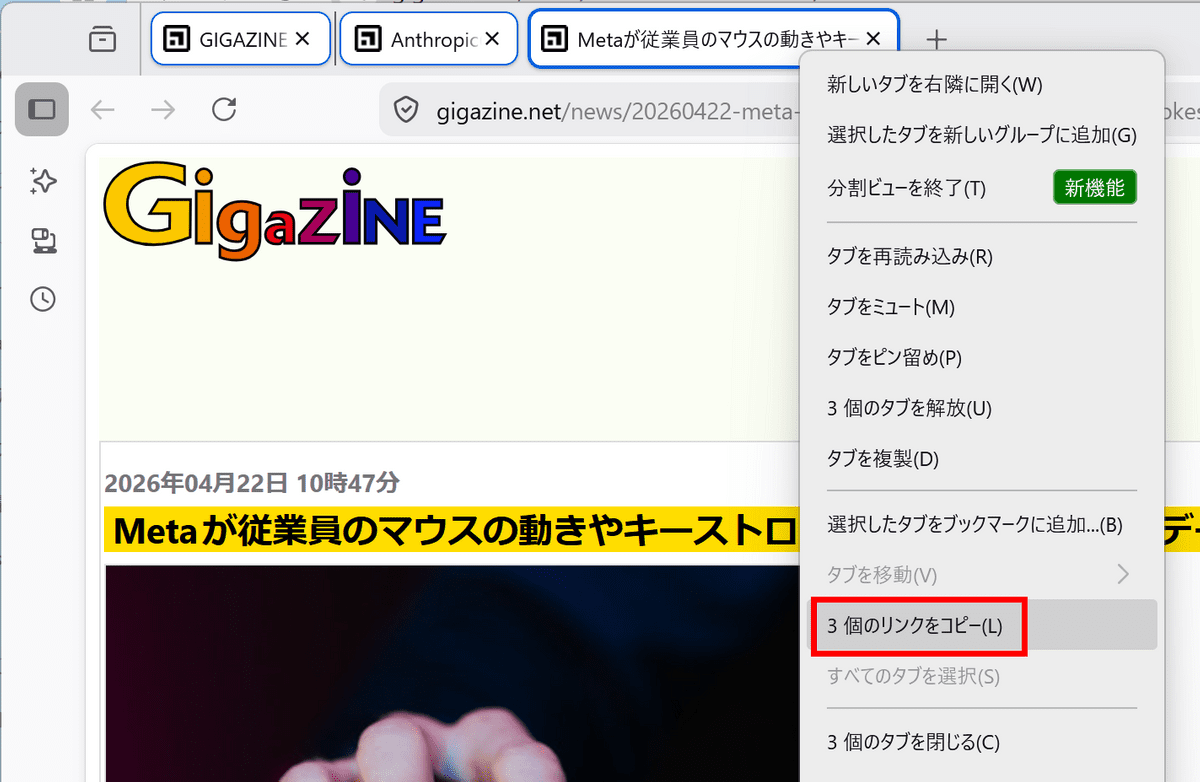Select the Metaが従業員のマウス tab
The image size is (1200, 782).
(x=713, y=39)
